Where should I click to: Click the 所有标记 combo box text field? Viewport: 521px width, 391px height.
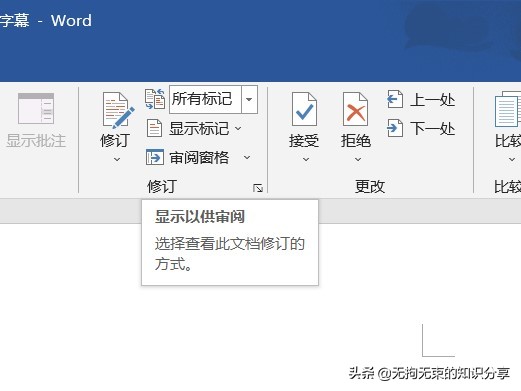coord(205,99)
